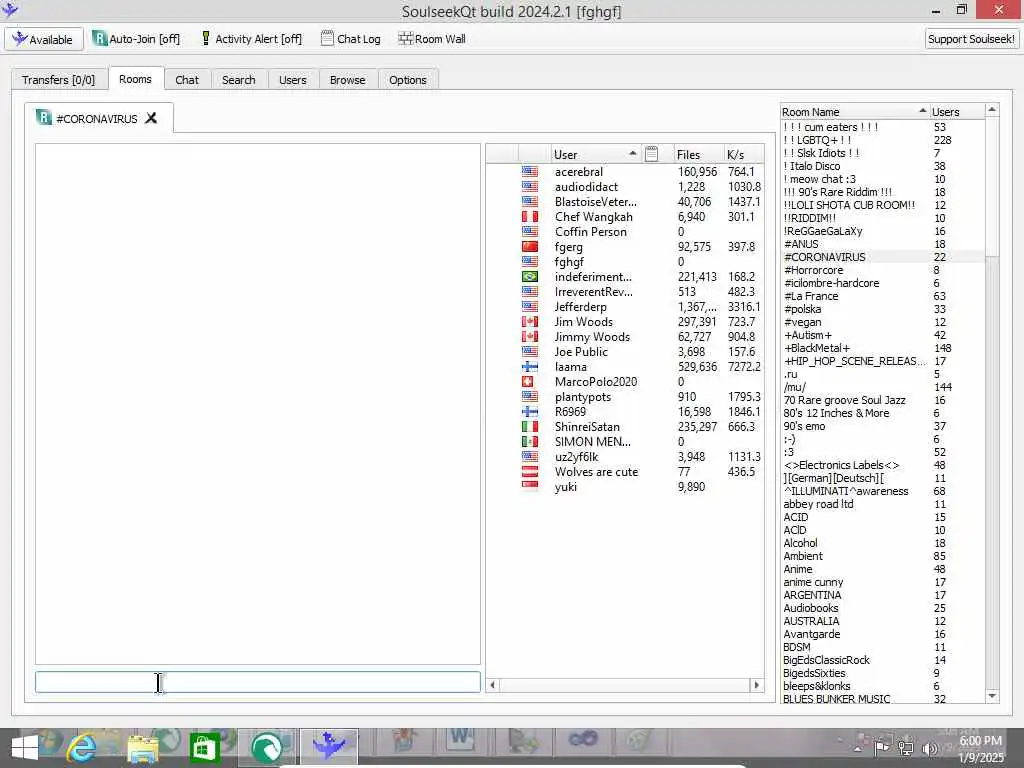Click the Swiss flag beside MarcoPolo2020
This screenshot has width=1024, height=768.
(x=528, y=382)
